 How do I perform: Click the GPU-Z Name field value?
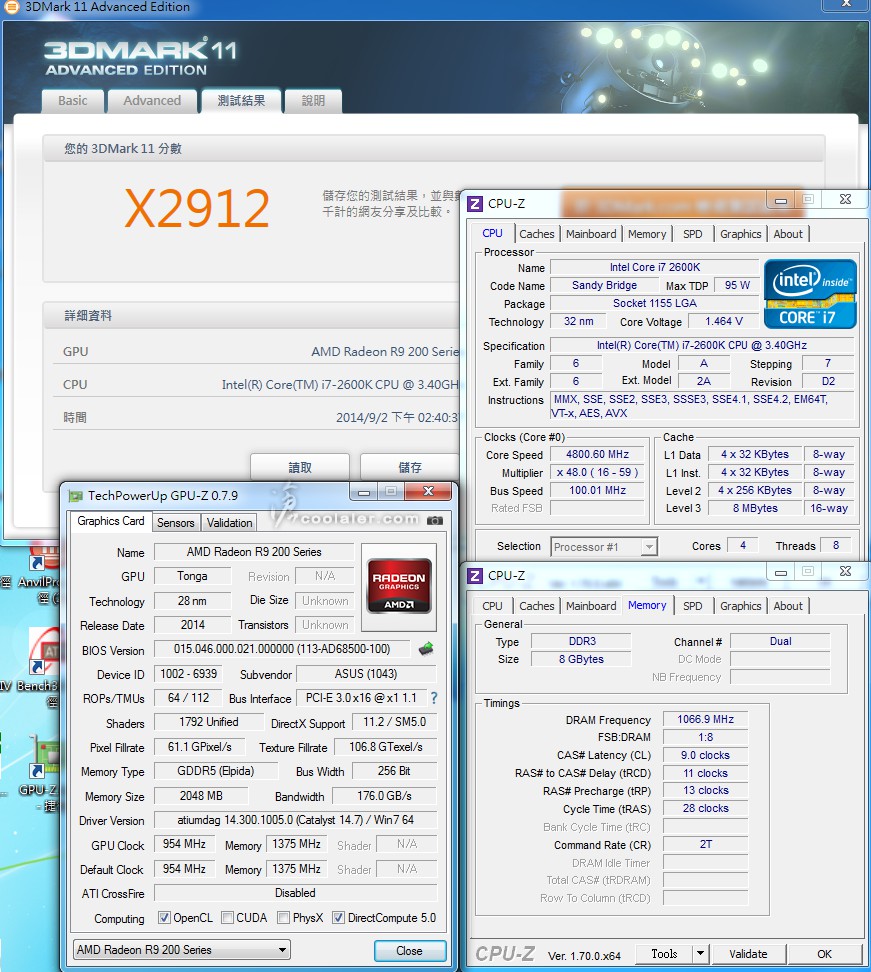254,552
